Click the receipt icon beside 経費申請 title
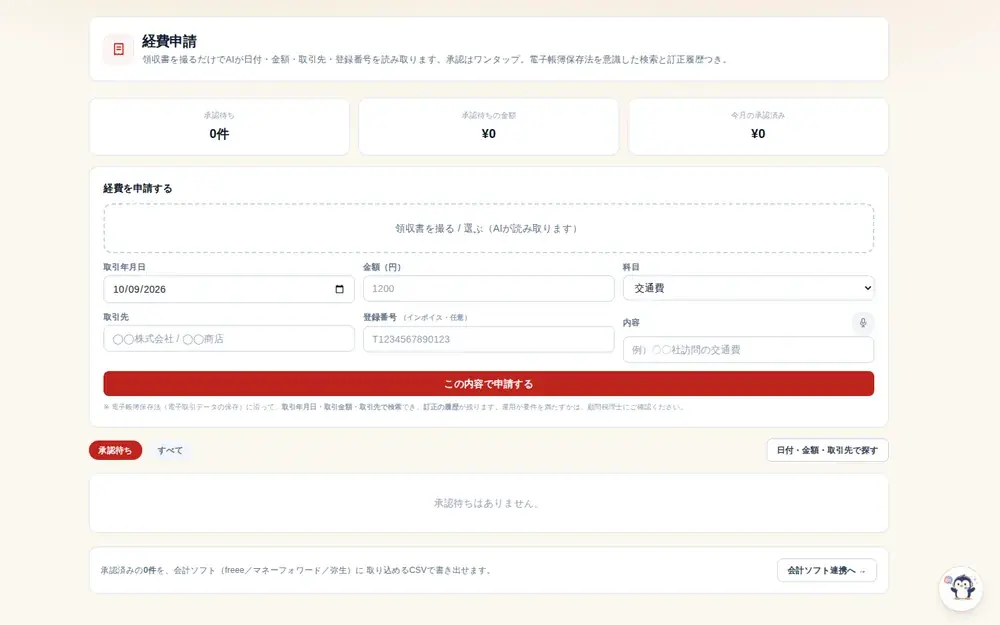 click(119, 49)
